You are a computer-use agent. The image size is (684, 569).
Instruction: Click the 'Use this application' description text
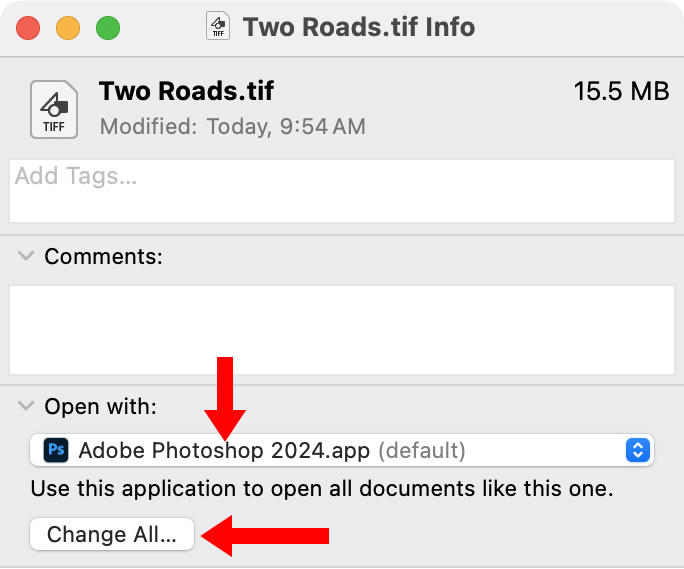321,490
